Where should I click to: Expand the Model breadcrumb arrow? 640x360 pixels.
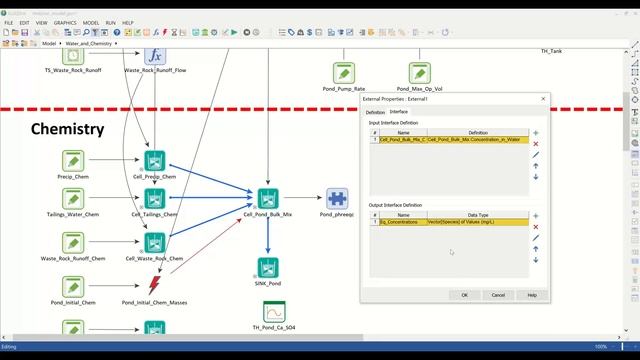click(60, 43)
